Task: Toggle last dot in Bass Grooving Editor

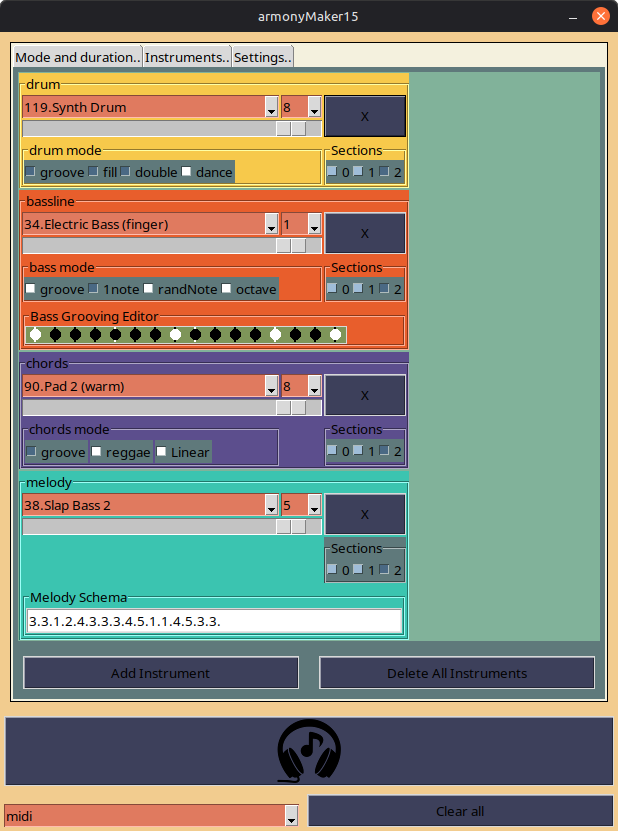Action: [x=336, y=334]
